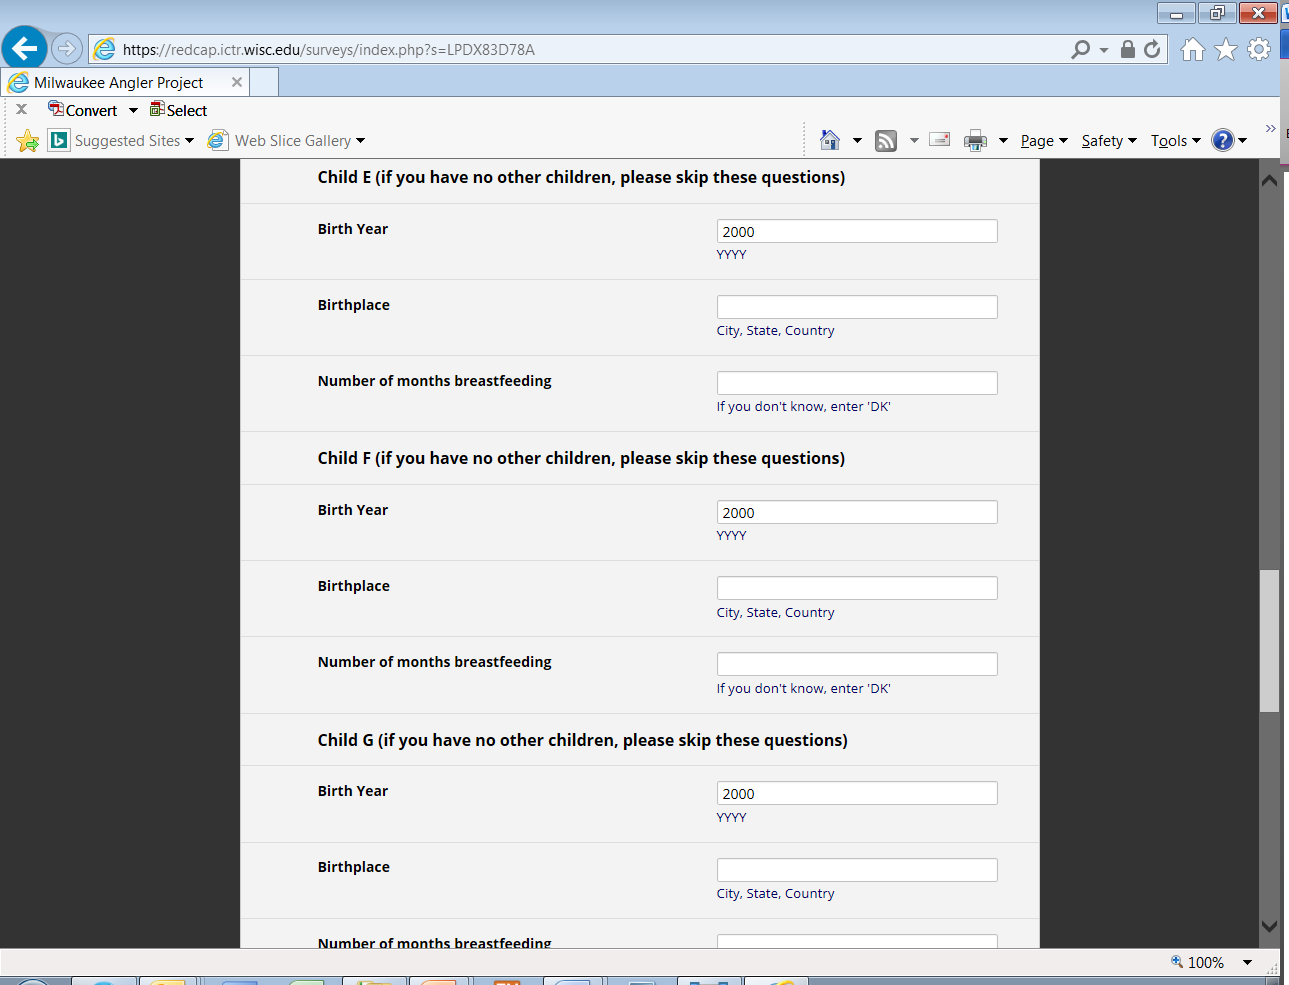Click Child E Birth Year field

point(857,231)
